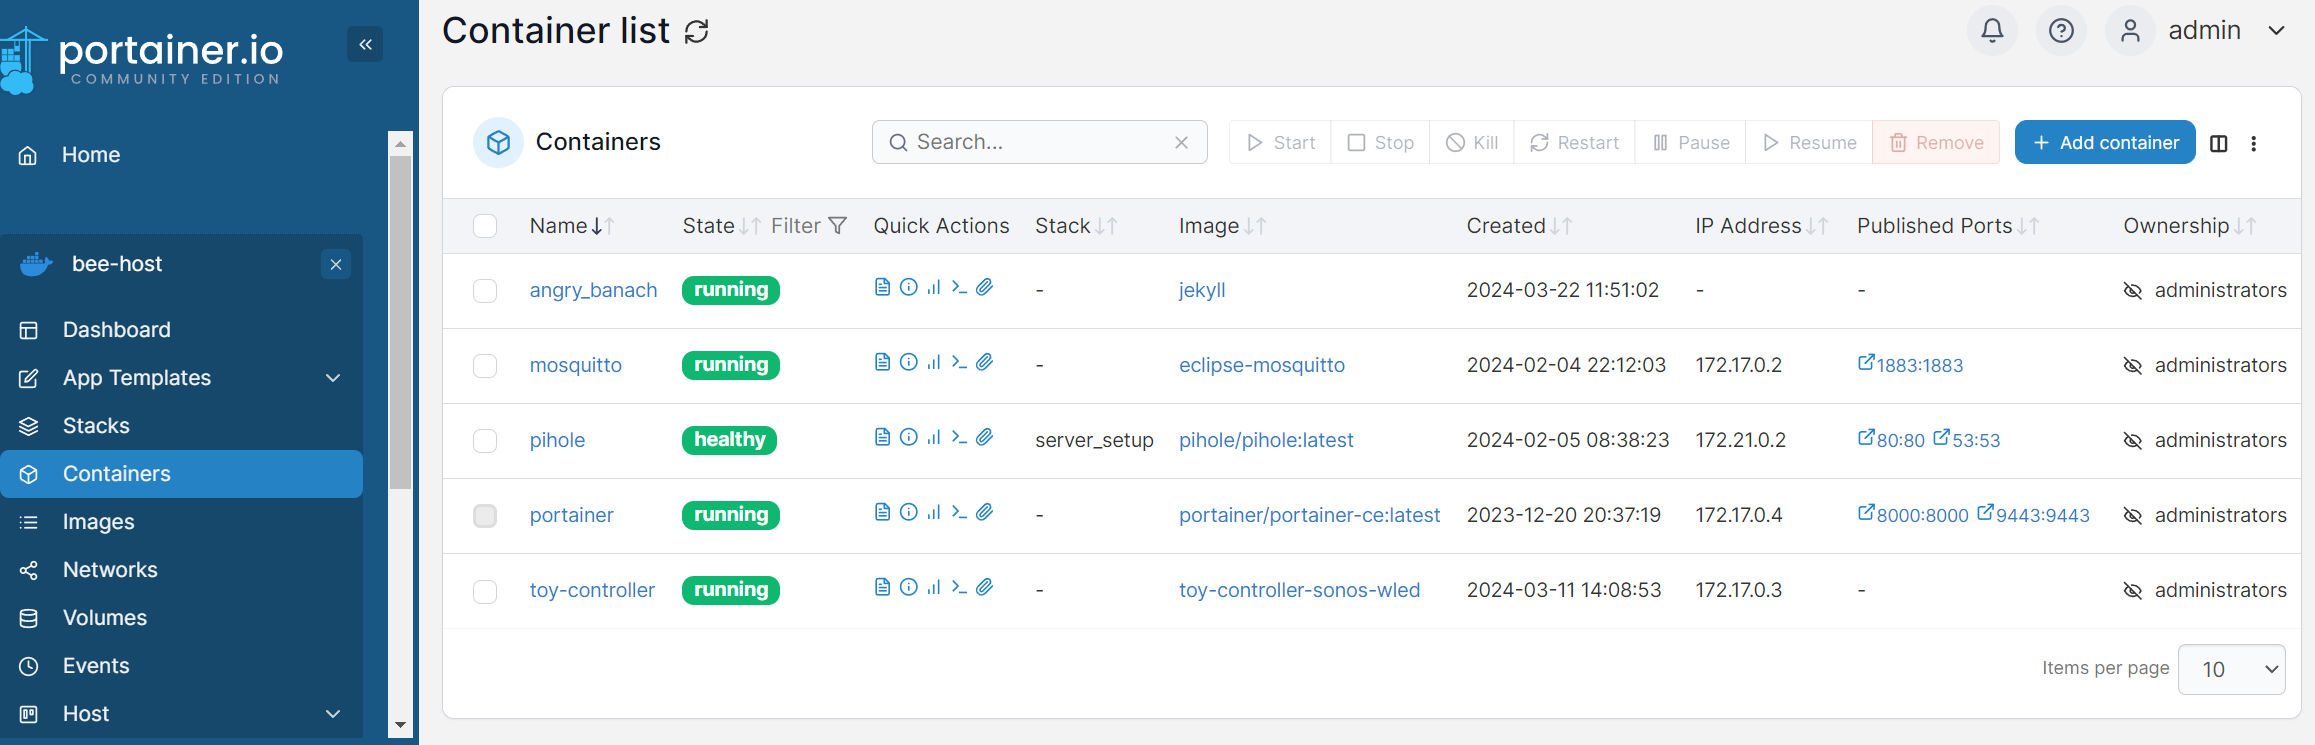
Task: Click attach icon for toy-controller container
Action: click(985, 588)
